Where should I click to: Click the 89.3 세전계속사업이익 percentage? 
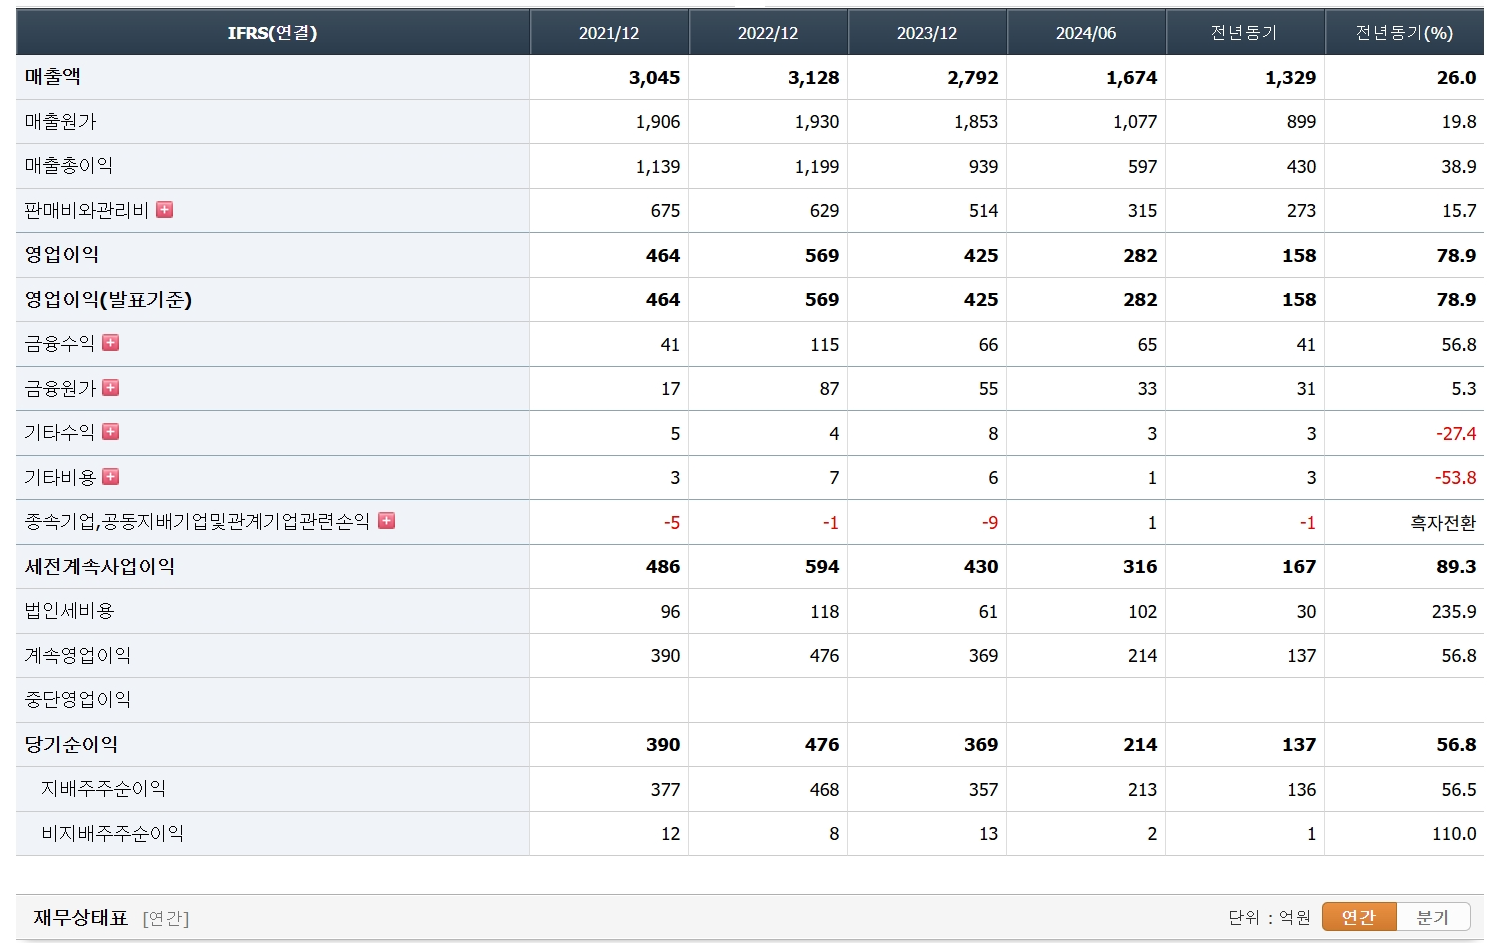[1457, 567]
